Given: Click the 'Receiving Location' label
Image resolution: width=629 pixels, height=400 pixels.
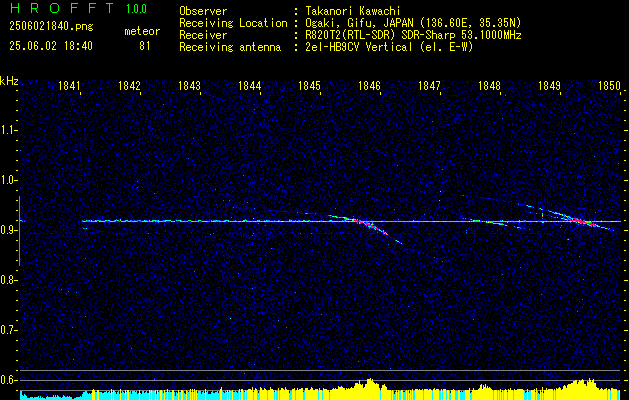Looking at the screenshot, I should tap(233, 23).
